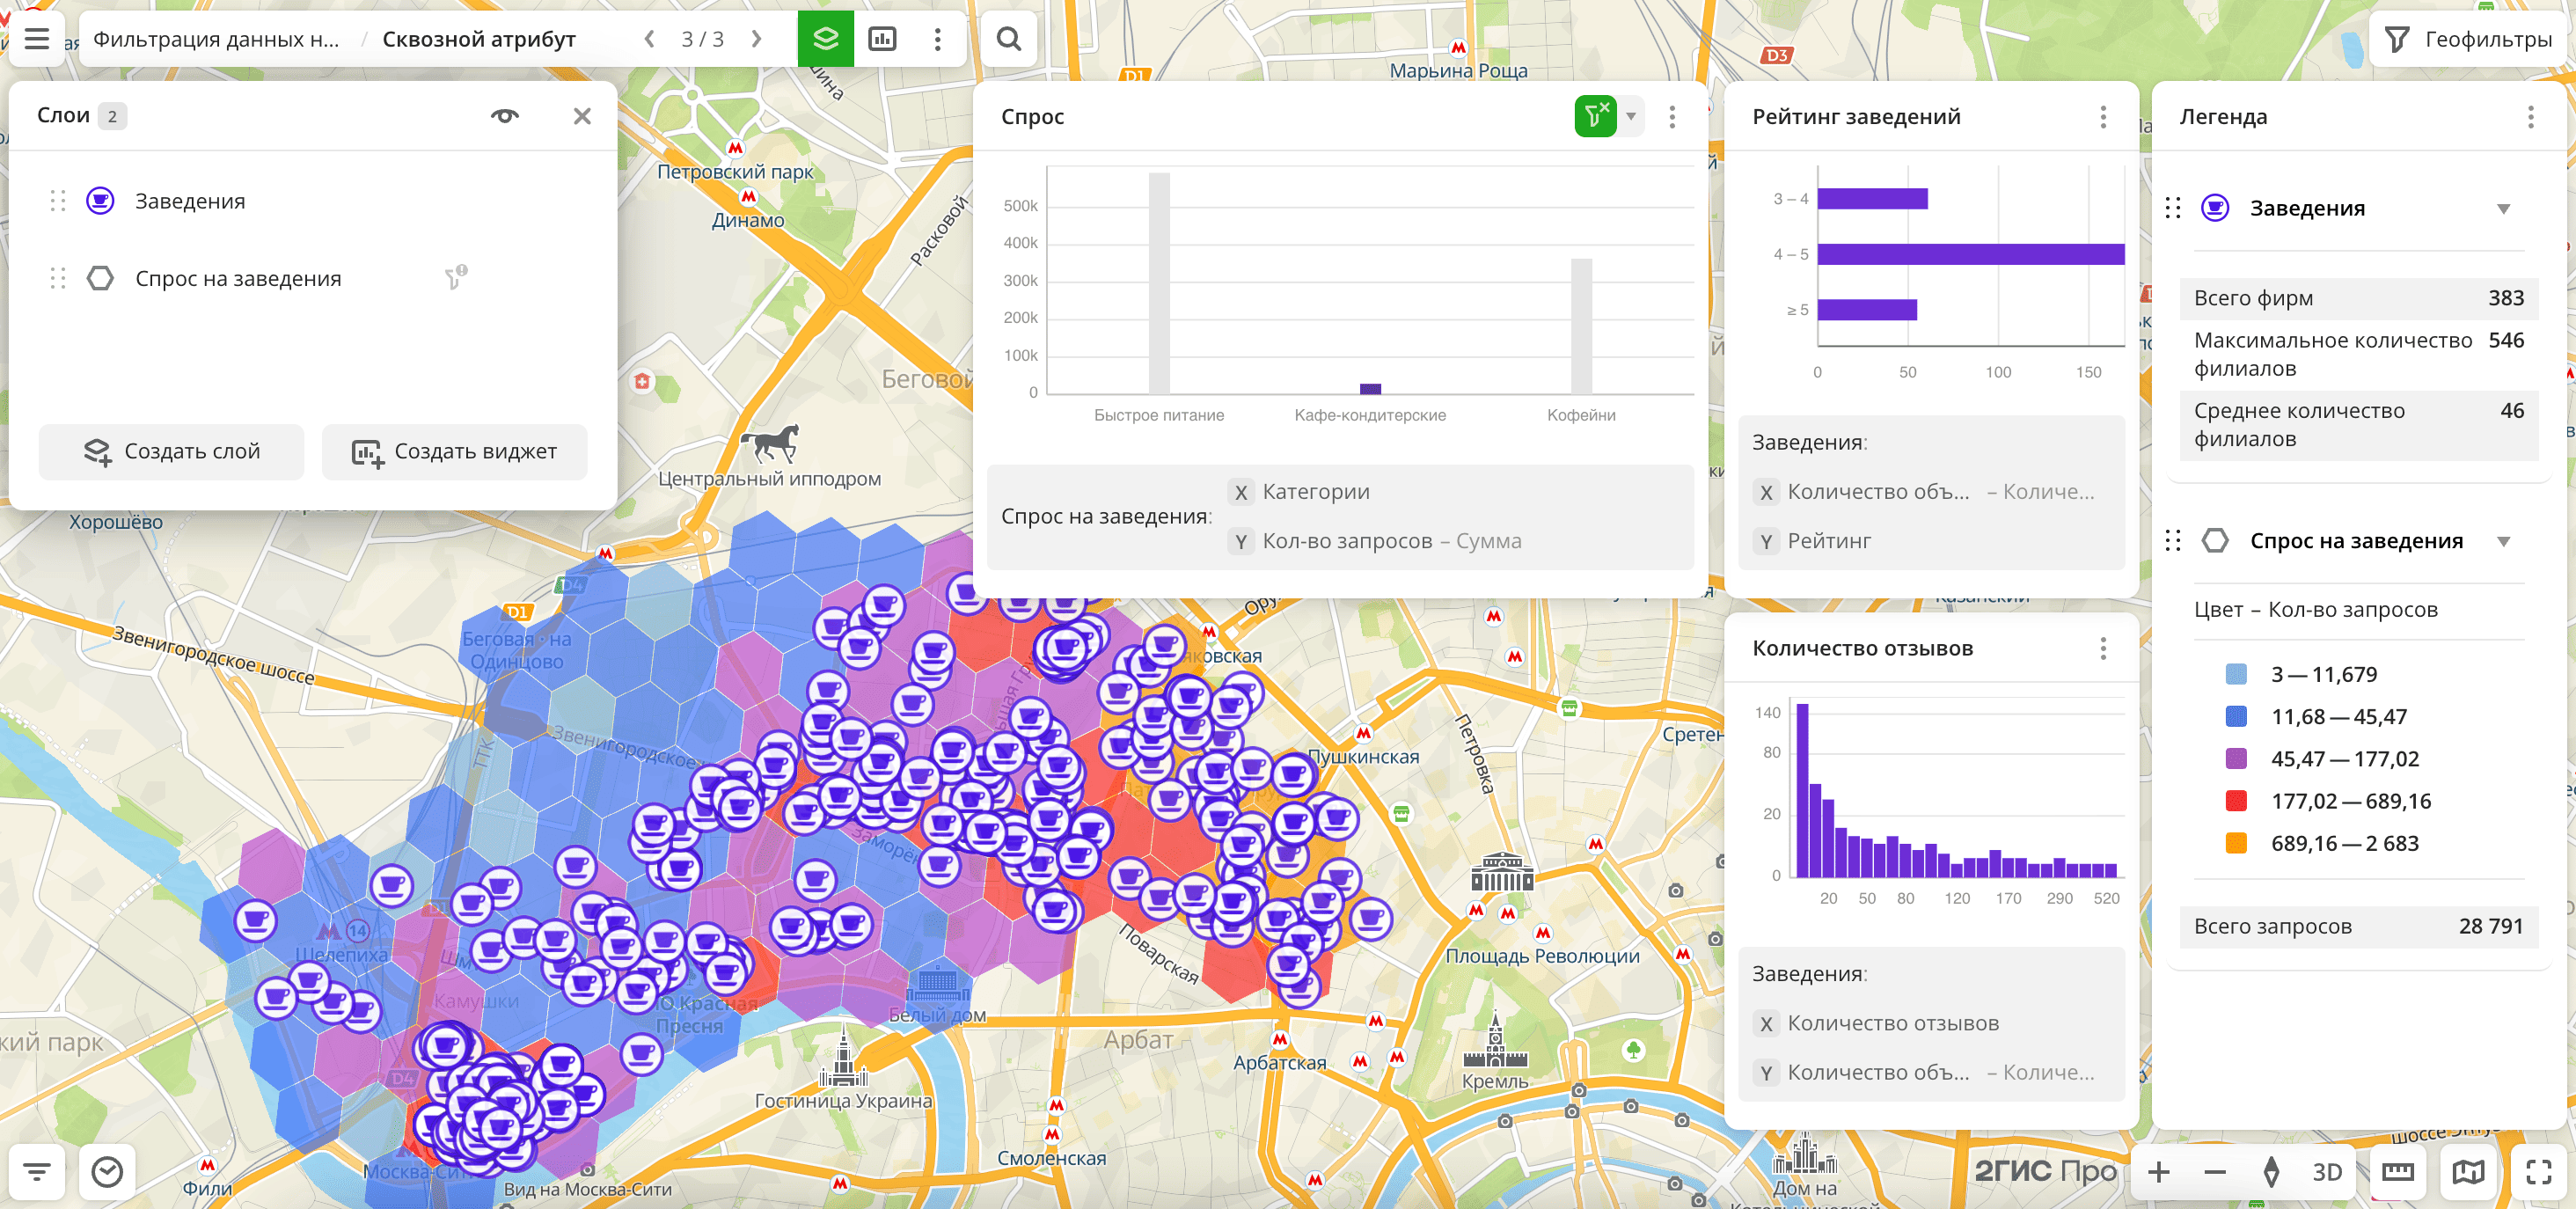Open the history clock icon
Image resolution: width=2576 pixels, height=1209 pixels.
point(107,1171)
